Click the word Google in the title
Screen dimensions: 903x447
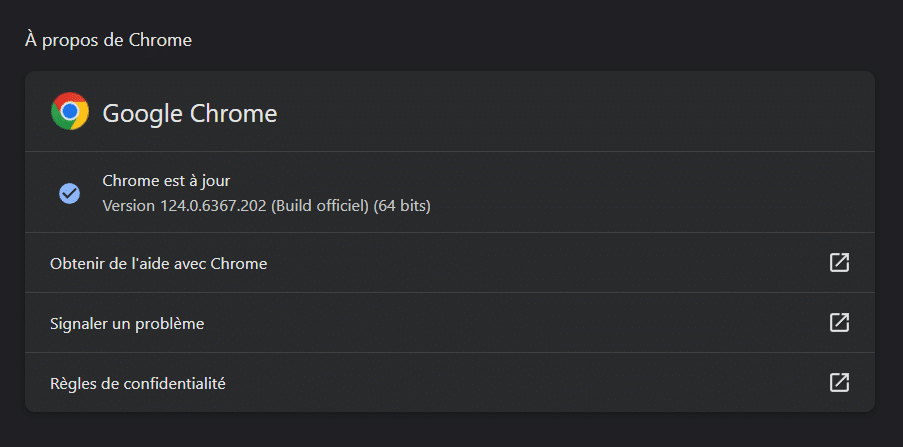click(143, 113)
